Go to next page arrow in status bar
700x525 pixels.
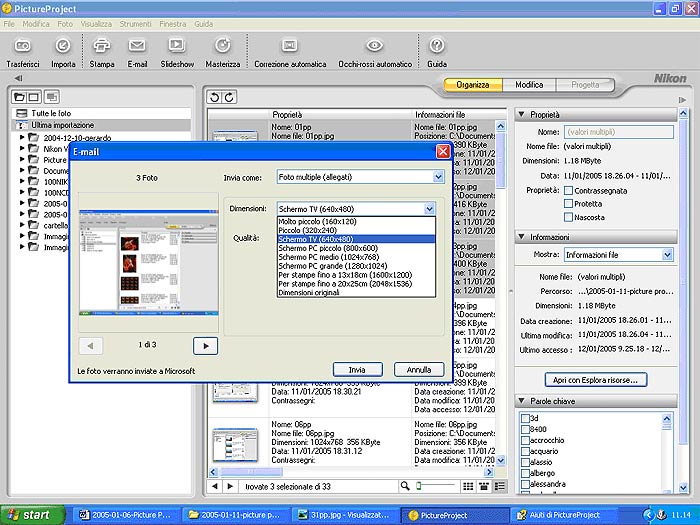pyautogui.click(x=230, y=486)
